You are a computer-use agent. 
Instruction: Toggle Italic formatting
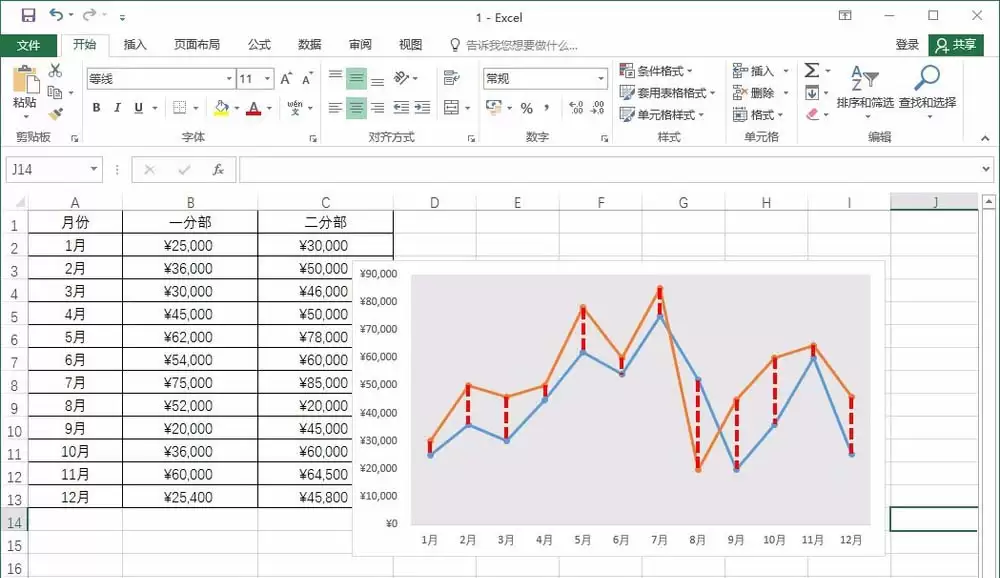[x=117, y=107]
